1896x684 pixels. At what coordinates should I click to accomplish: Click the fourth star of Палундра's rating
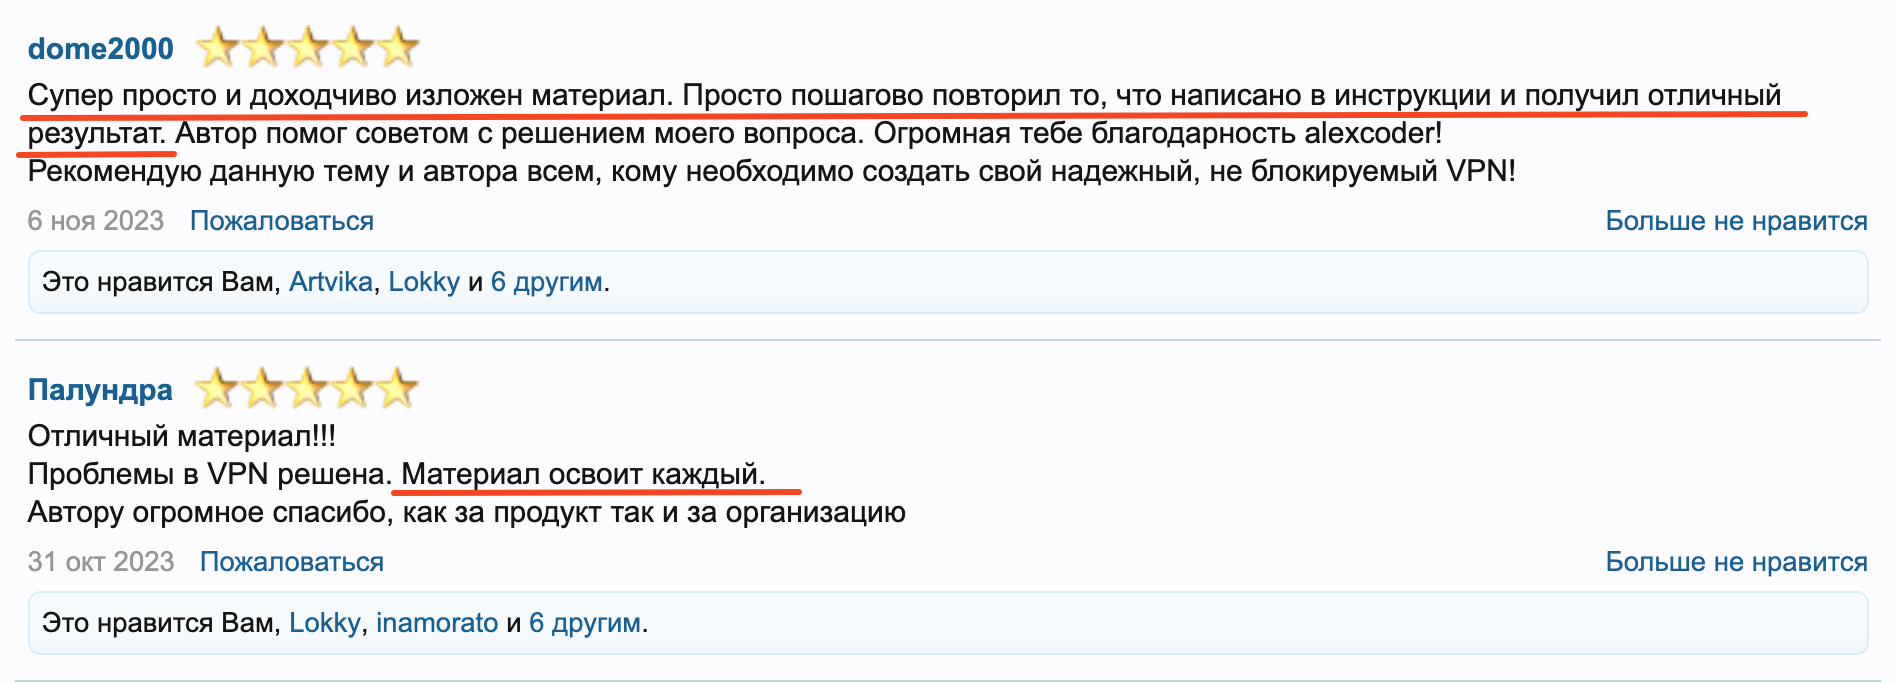coord(352,388)
